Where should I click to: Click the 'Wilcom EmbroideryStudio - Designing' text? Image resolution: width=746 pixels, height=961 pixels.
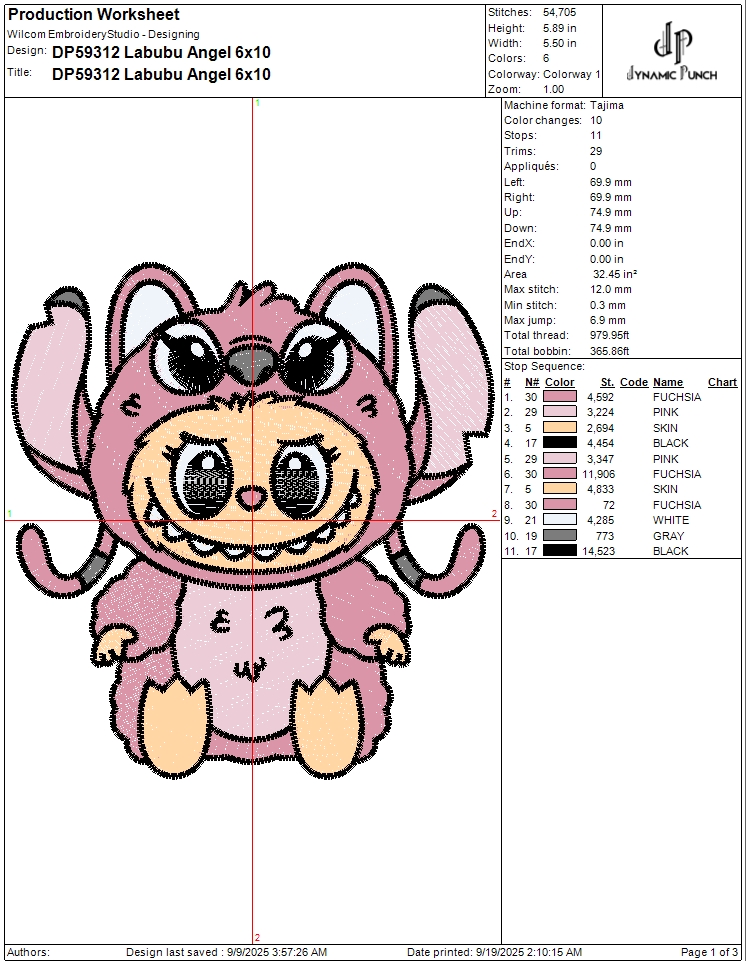tap(104, 34)
